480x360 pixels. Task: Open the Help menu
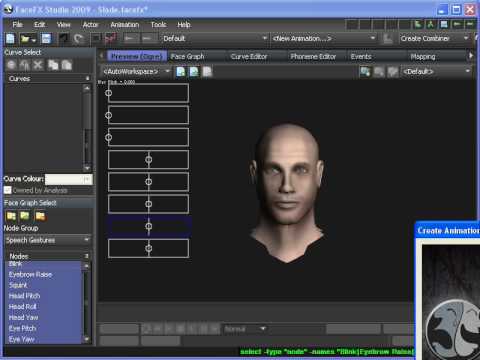click(184, 25)
